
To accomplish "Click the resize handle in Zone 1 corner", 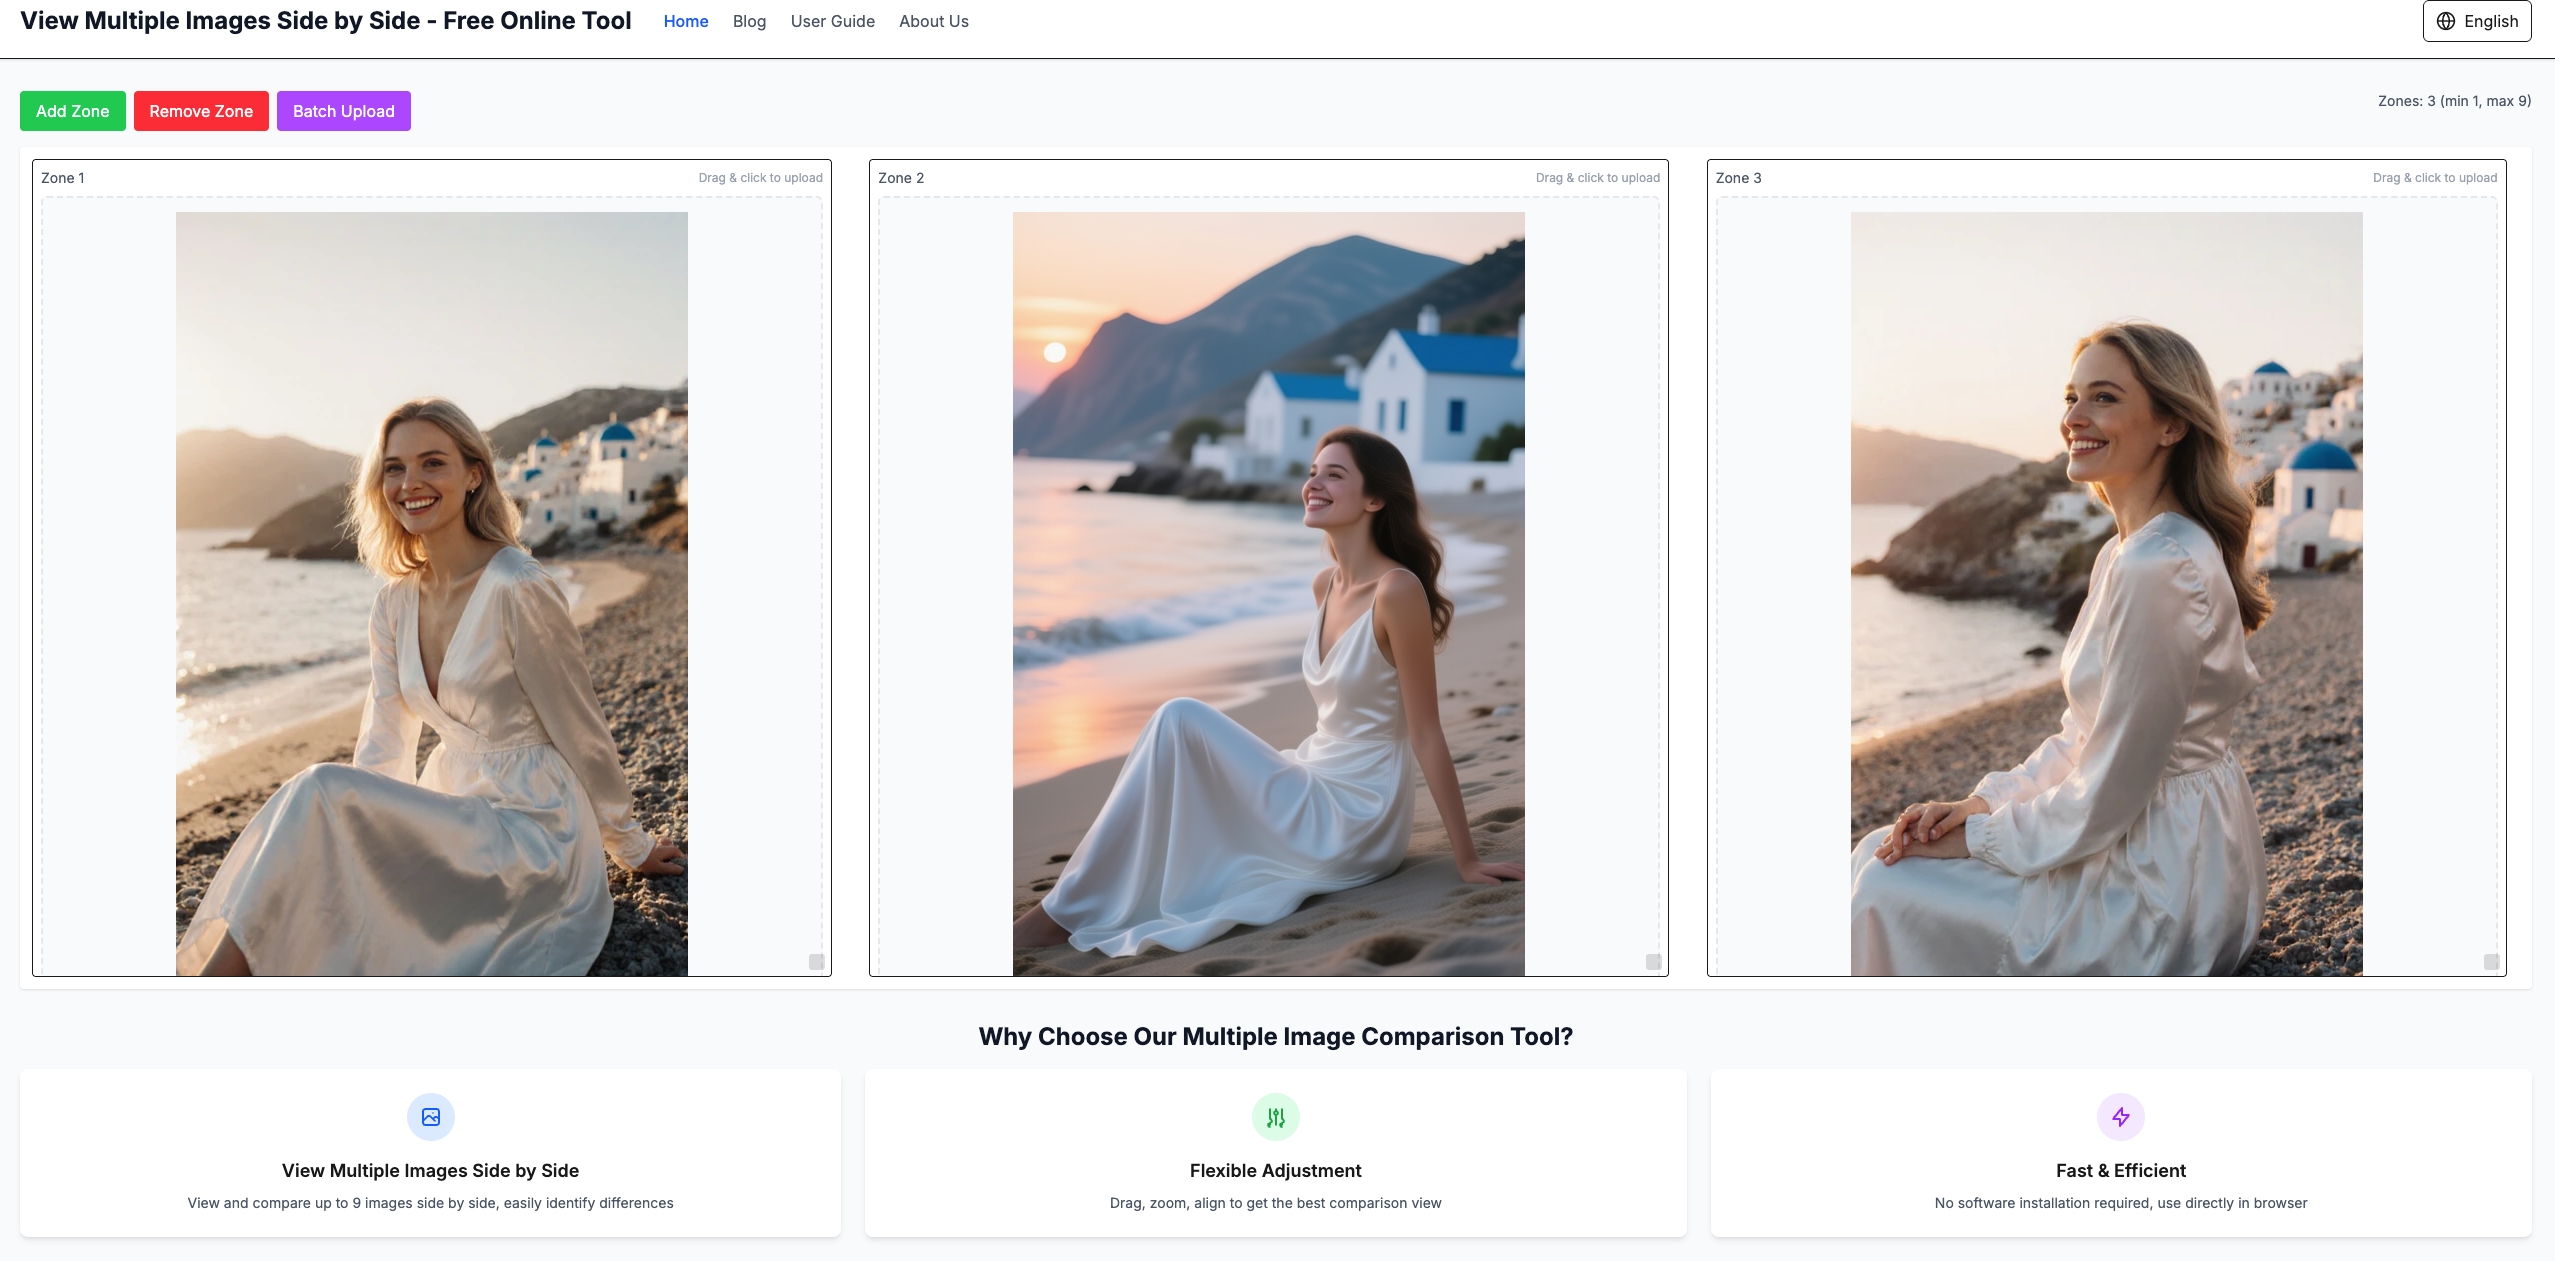I will tap(815, 961).
